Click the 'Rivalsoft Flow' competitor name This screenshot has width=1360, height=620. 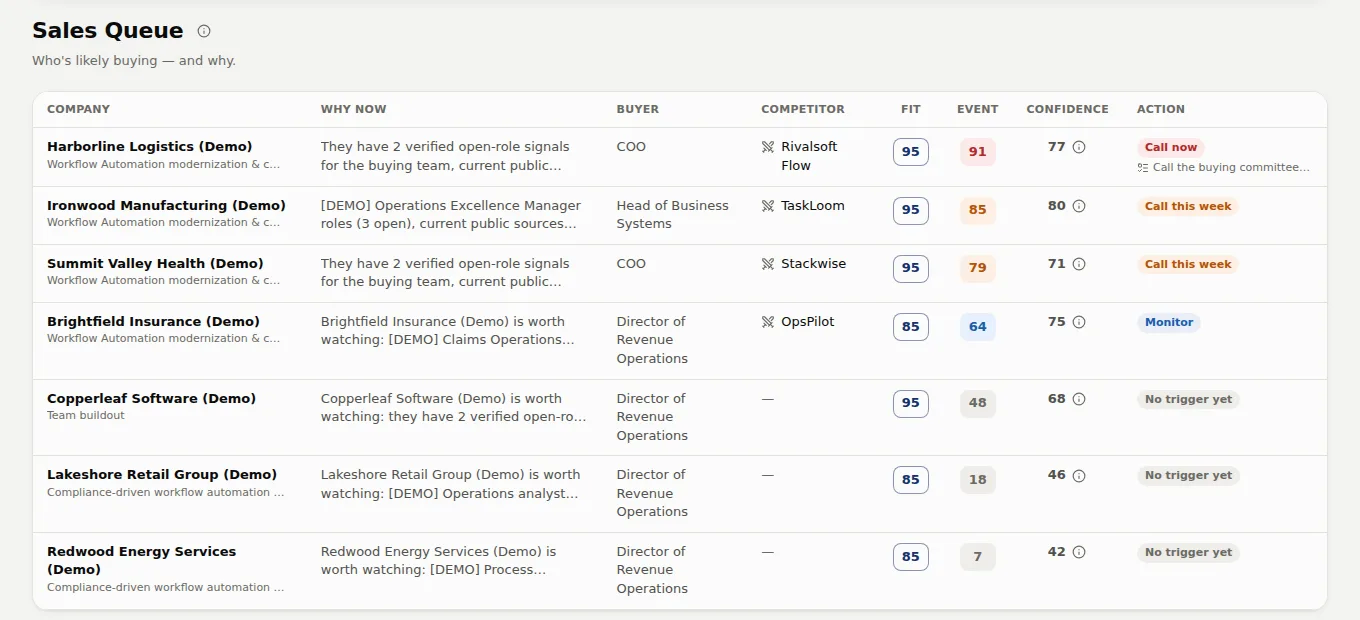click(809, 156)
